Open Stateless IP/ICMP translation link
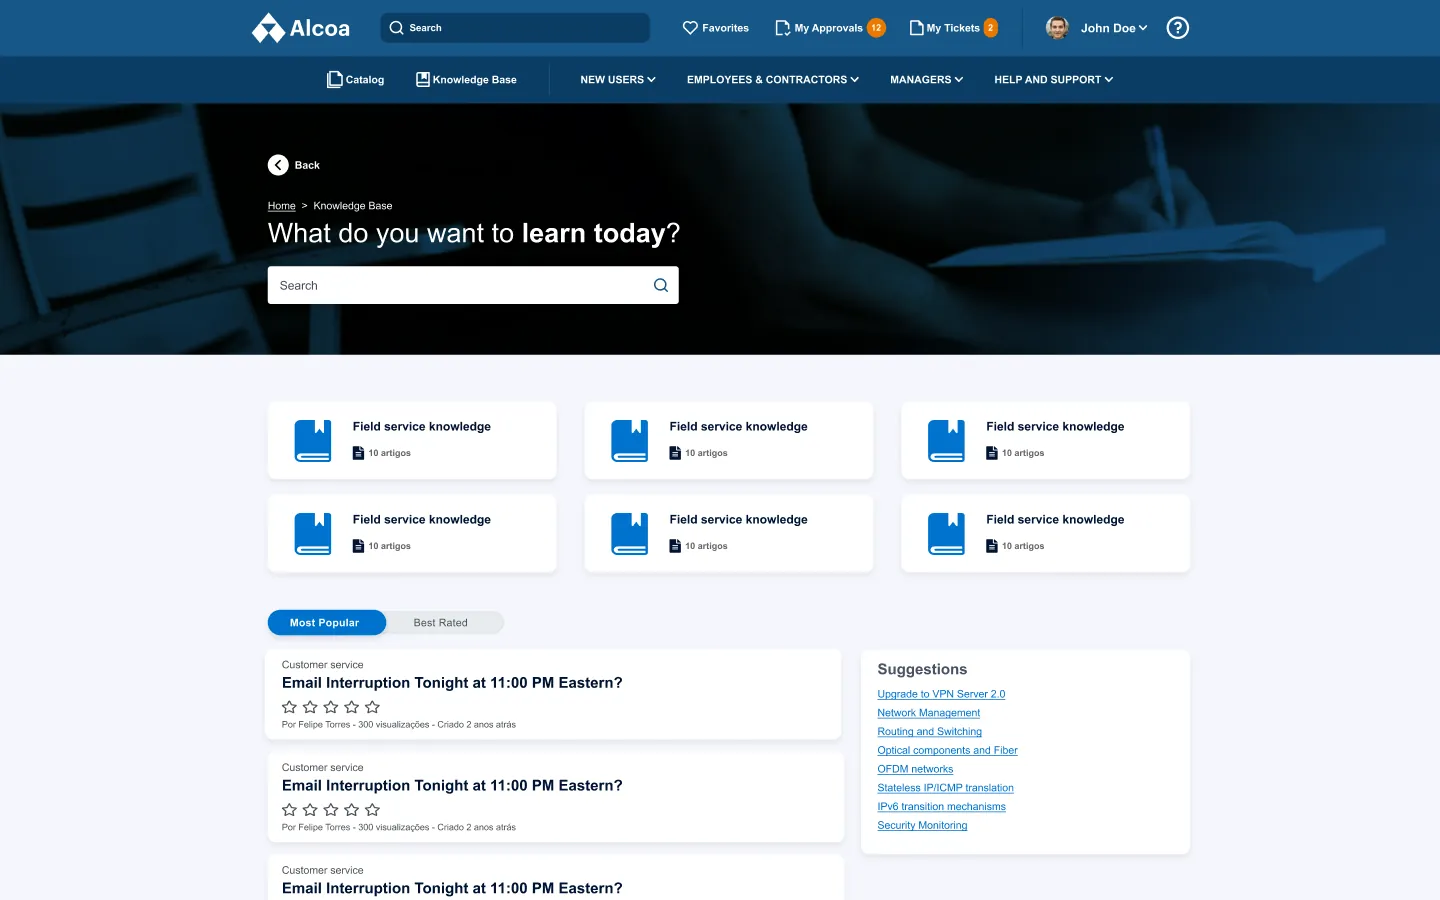Screen dimensions: 1440x900 pos(946,788)
